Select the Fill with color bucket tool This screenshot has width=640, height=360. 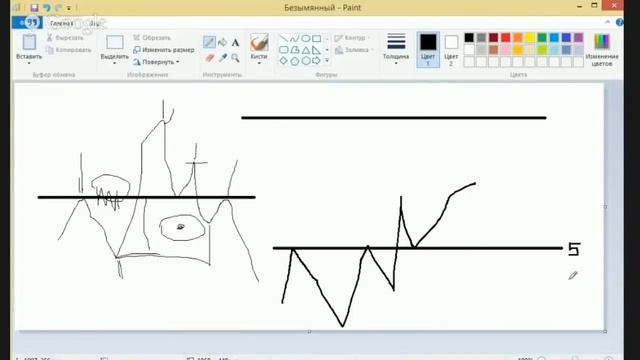click(222, 42)
